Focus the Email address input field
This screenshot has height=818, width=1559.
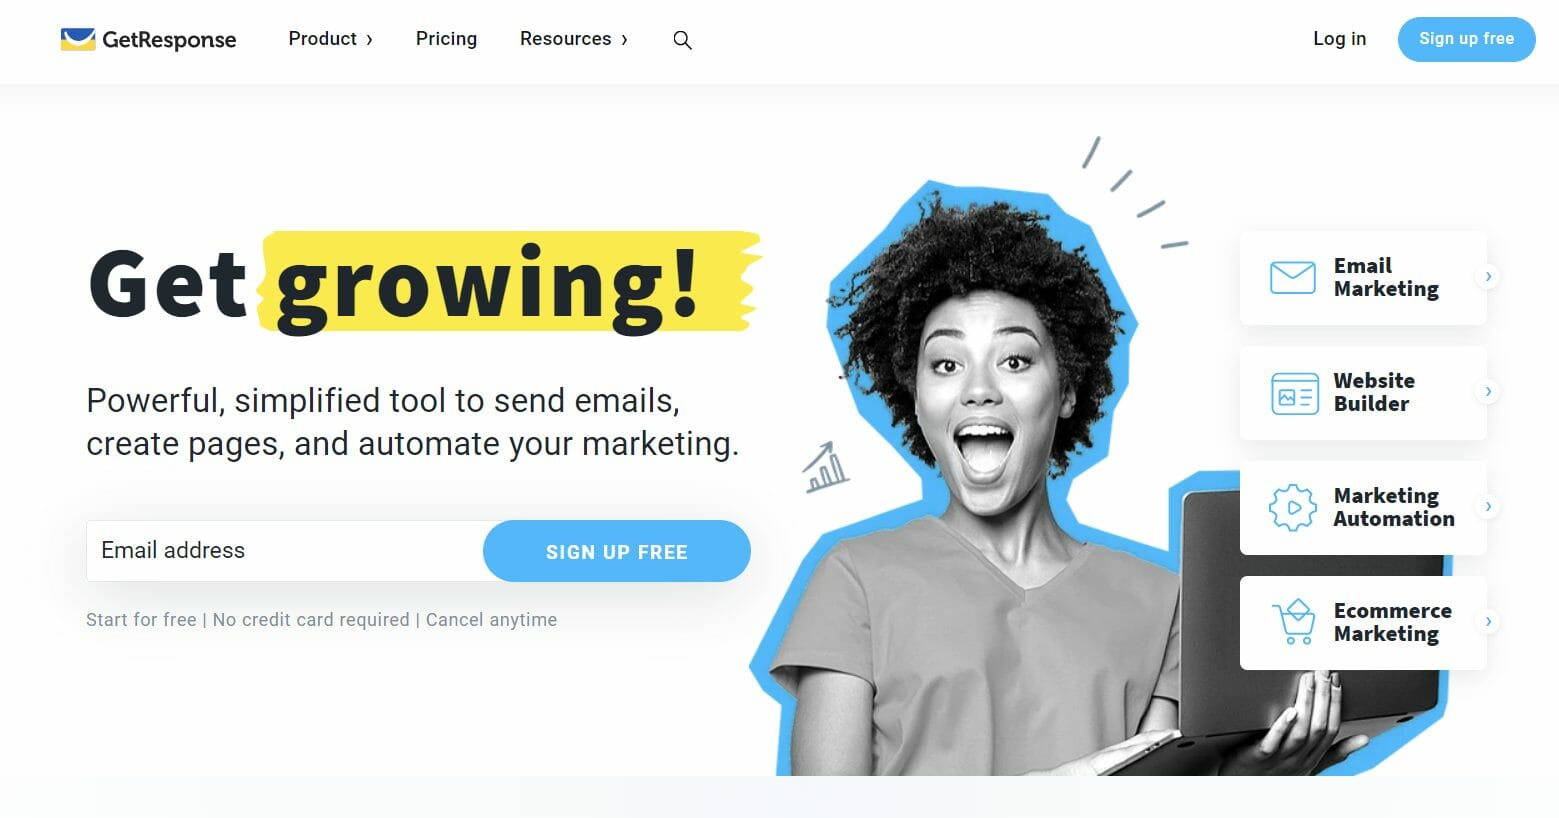(x=285, y=551)
